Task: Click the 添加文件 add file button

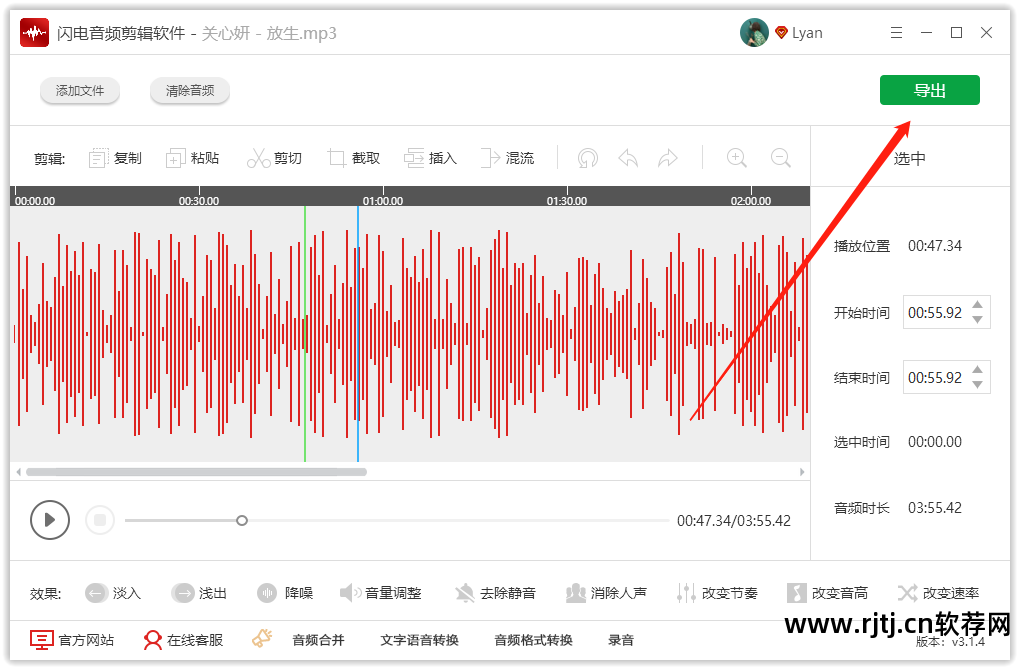Action: coord(80,90)
